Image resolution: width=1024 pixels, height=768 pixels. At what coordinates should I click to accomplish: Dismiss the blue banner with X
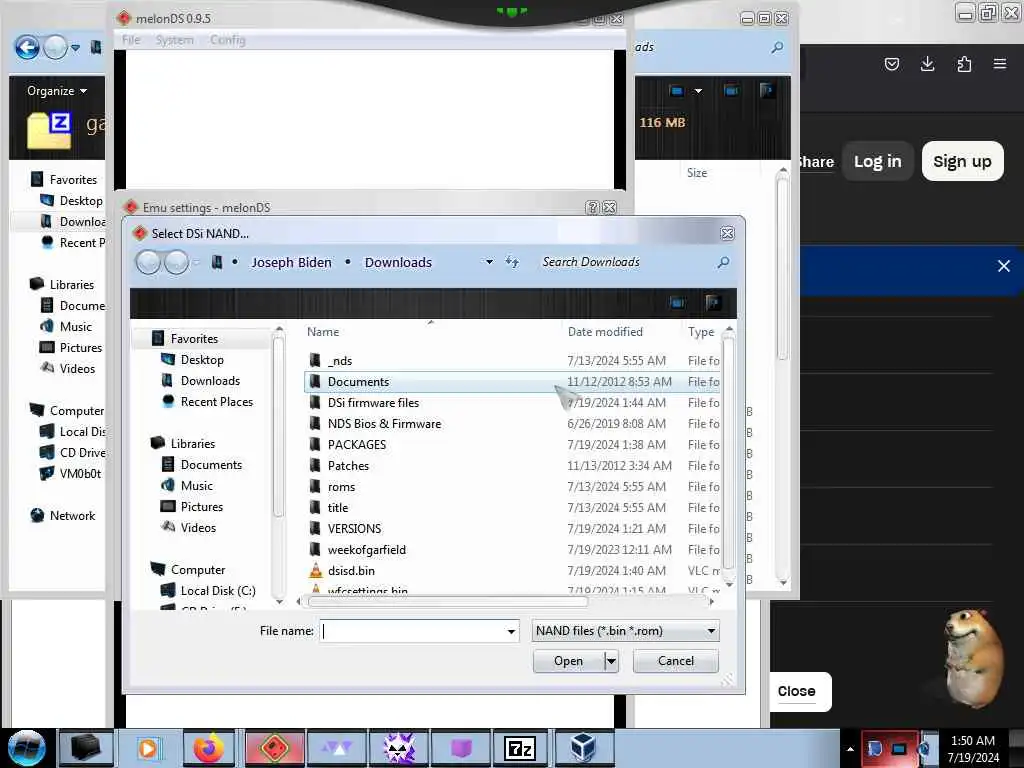pyautogui.click(x=1004, y=266)
